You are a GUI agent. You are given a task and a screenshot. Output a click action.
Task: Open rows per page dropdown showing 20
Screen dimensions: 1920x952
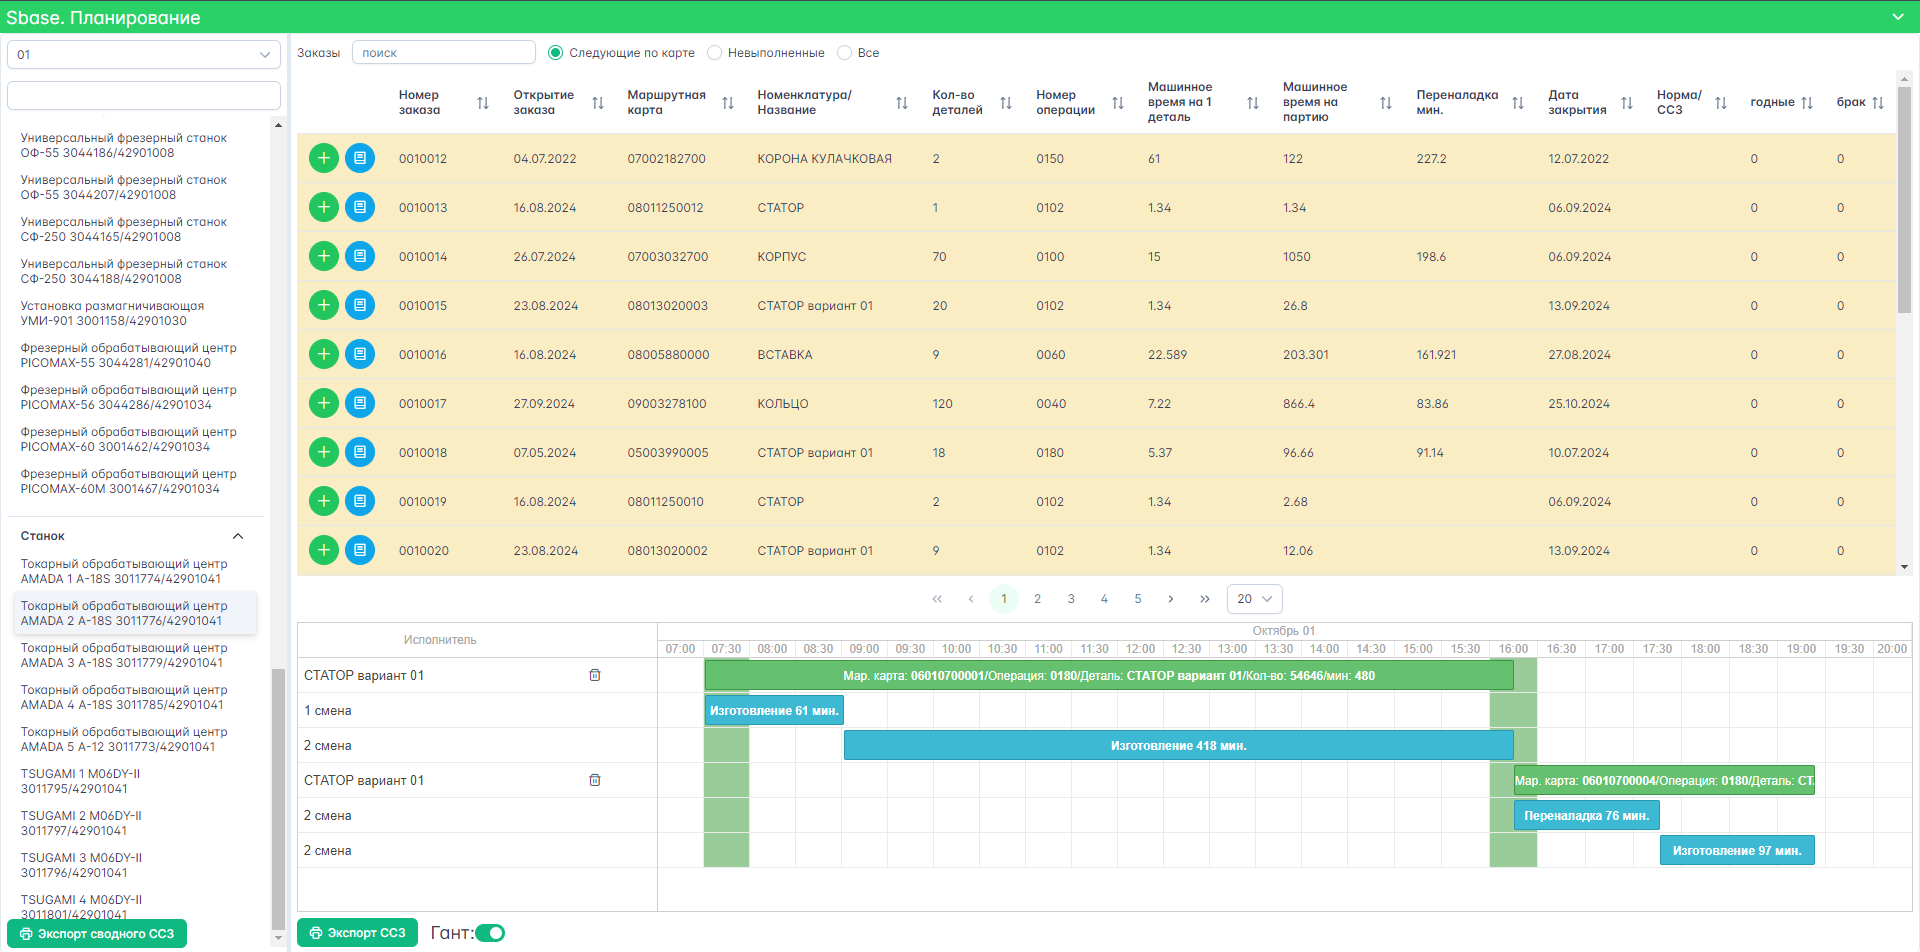(1254, 599)
